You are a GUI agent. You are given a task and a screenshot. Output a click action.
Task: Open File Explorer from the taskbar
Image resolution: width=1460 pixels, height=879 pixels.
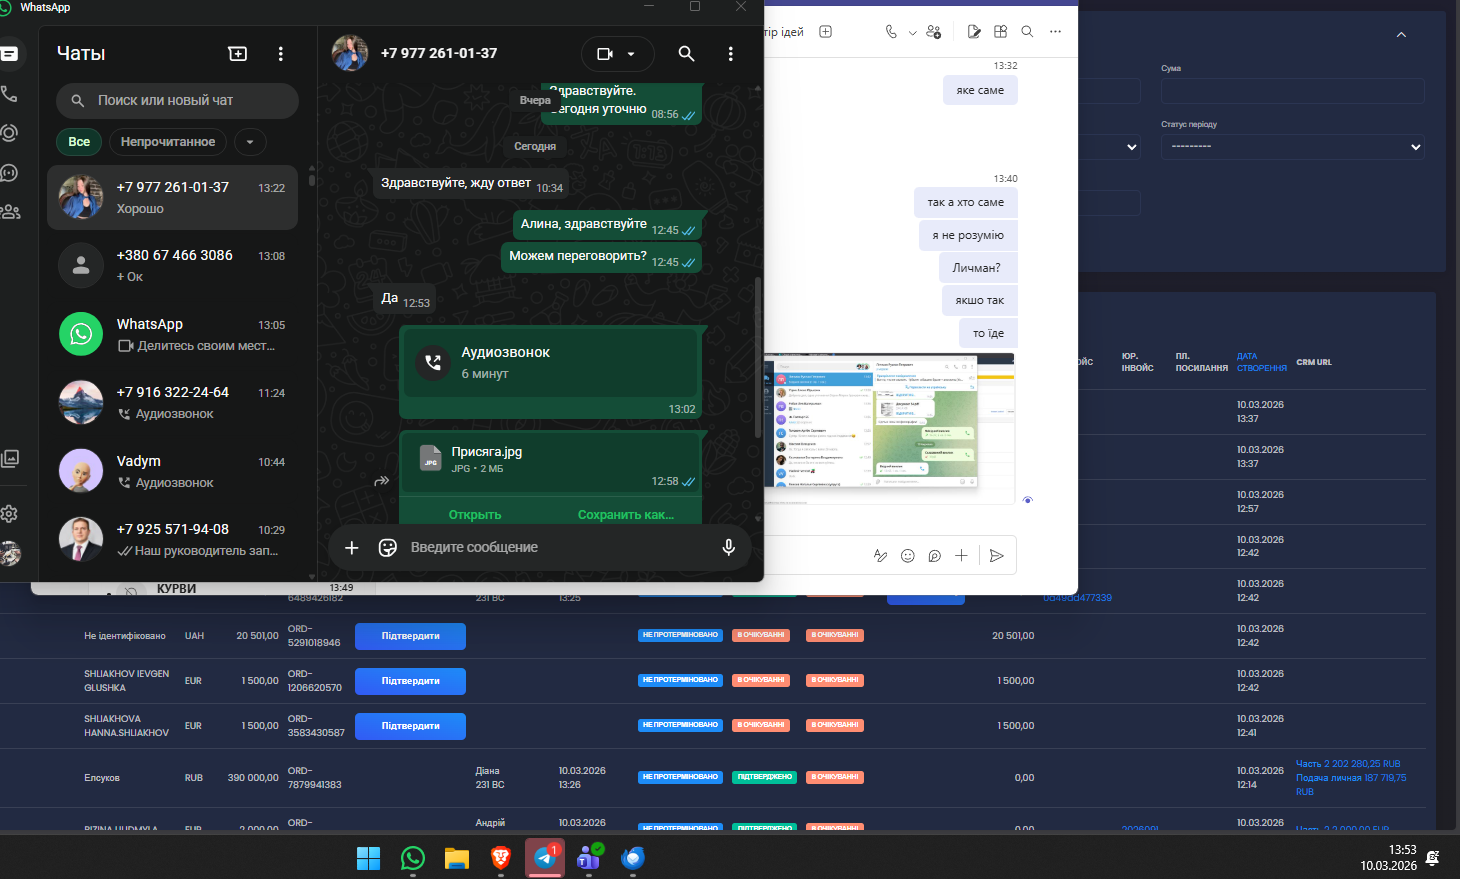coord(457,858)
